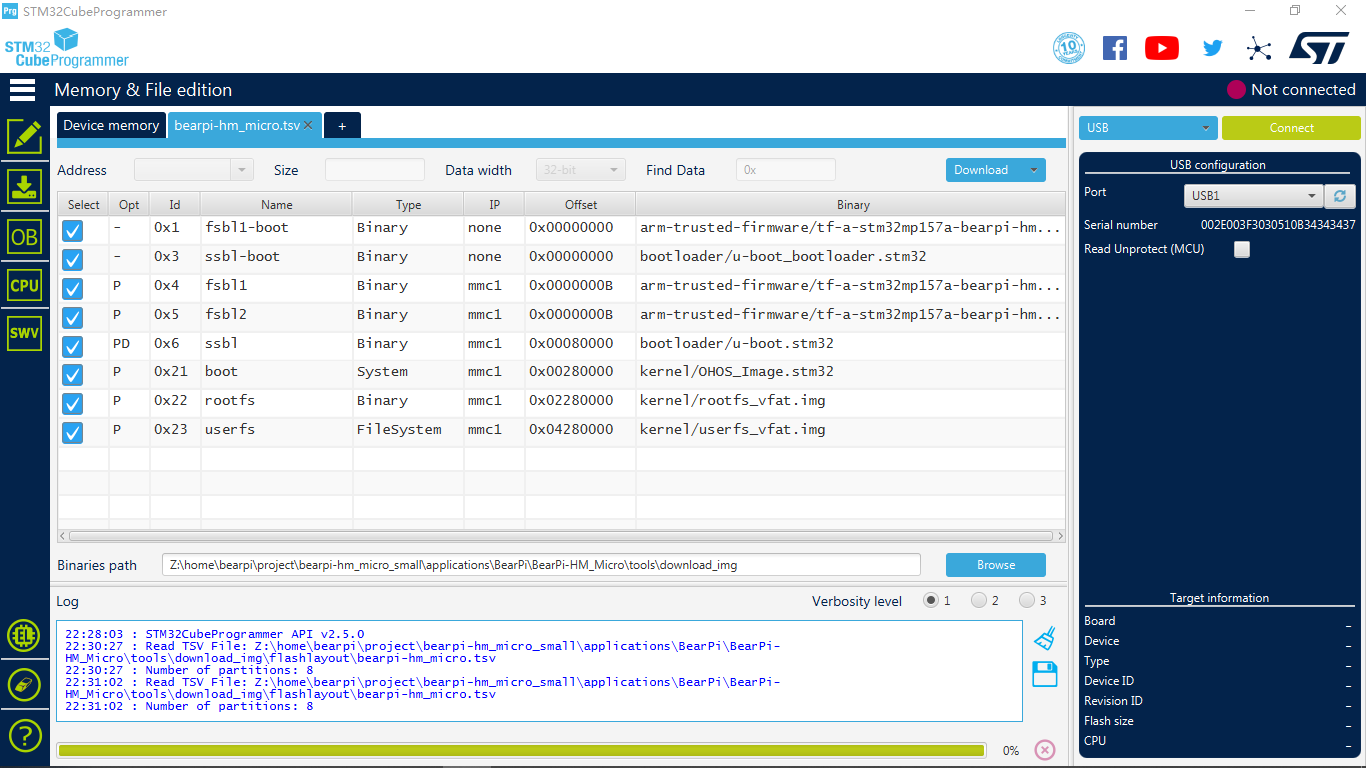Open the USB connection type dropdown
The image size is (1366, 768).
pyautogui.click(x=1148, y=128)
